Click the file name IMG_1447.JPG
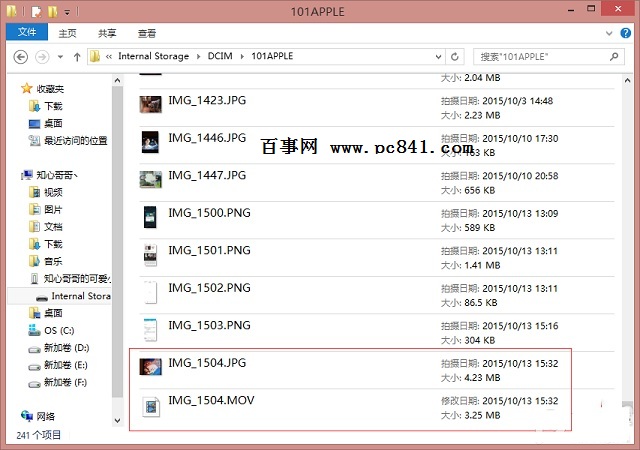The height and width of the screenshot is (450, 640). click(x=207, y=176)
